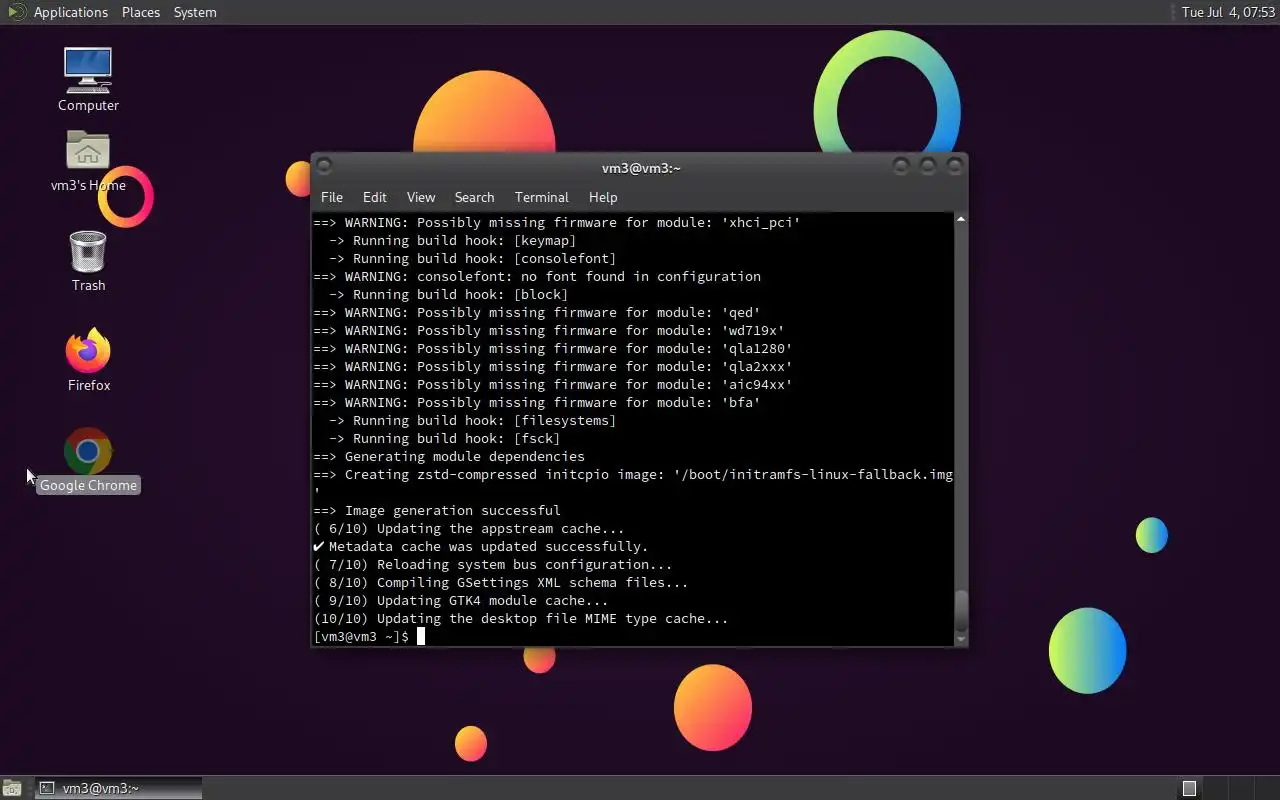Open the terminal's View menu
This screenshot has width=1280, height=800.
click(x=421, y=197)
